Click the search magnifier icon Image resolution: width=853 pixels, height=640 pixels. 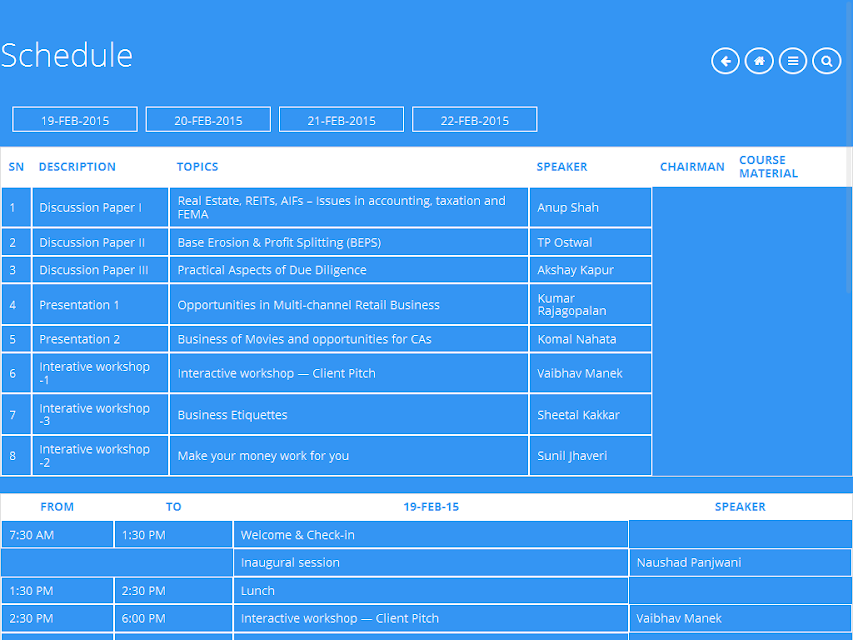(x=826, y=61)
